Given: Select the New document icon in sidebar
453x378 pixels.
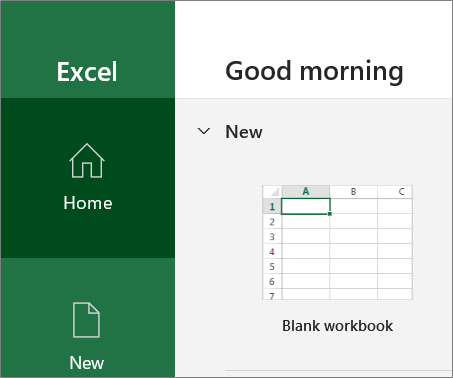Looking at the screenshot, I should 86,320.
